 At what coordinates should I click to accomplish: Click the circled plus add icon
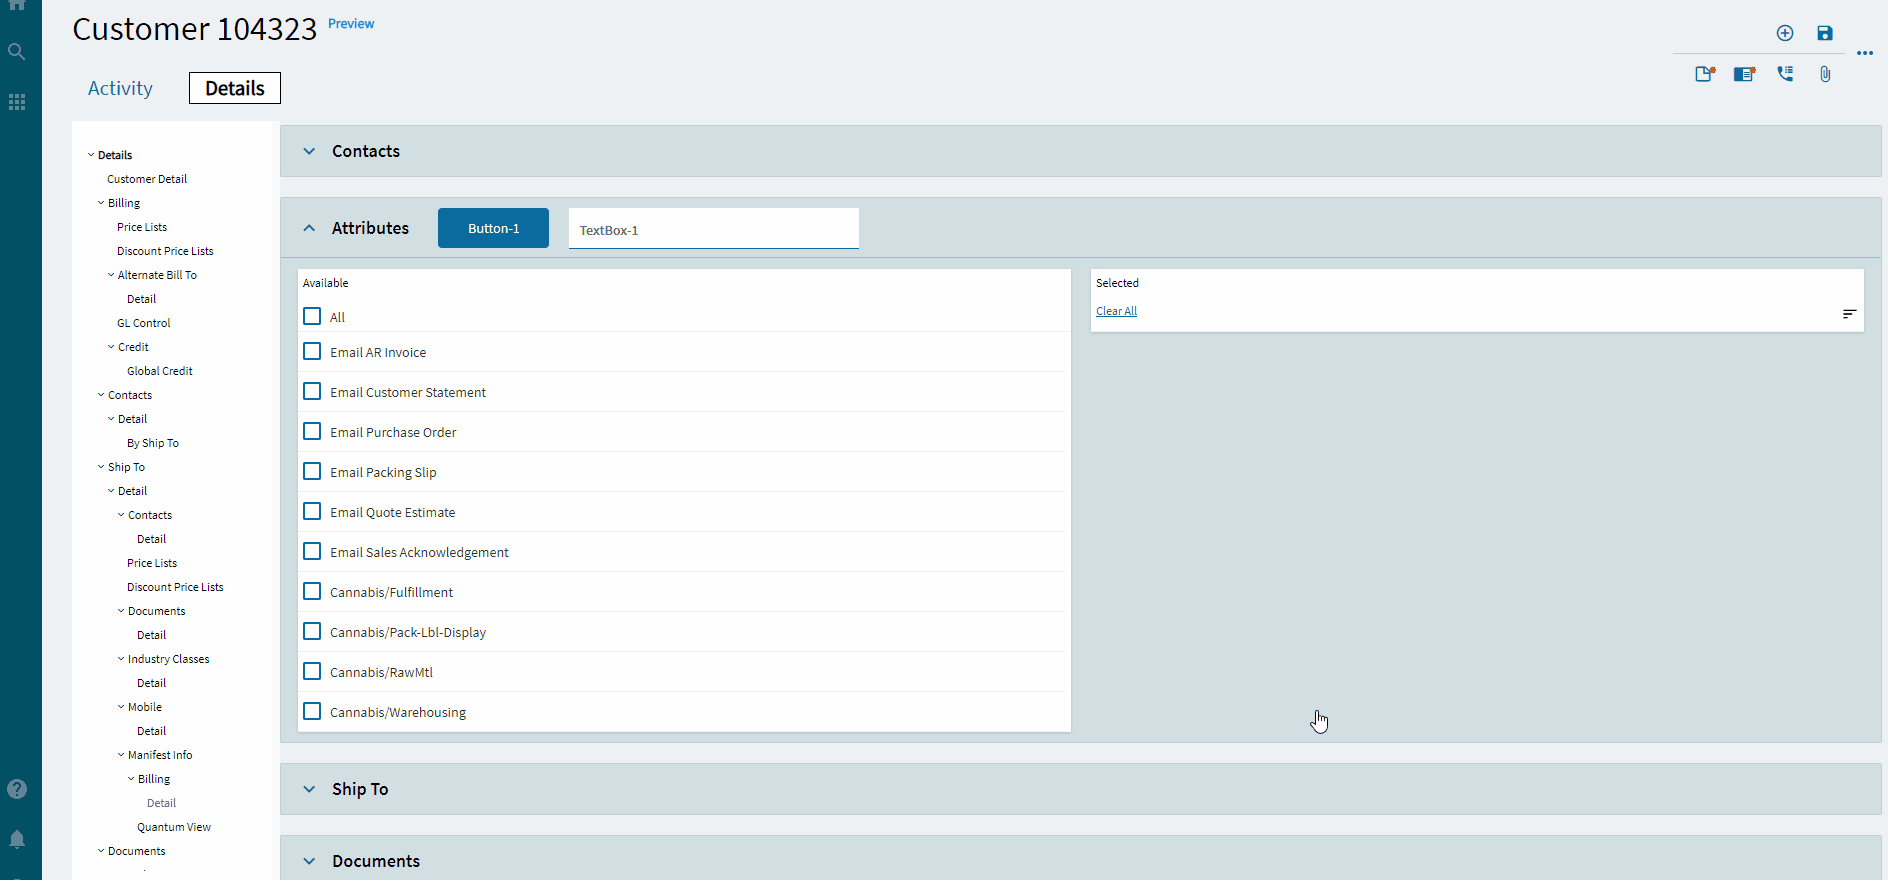coord(1785,33)
